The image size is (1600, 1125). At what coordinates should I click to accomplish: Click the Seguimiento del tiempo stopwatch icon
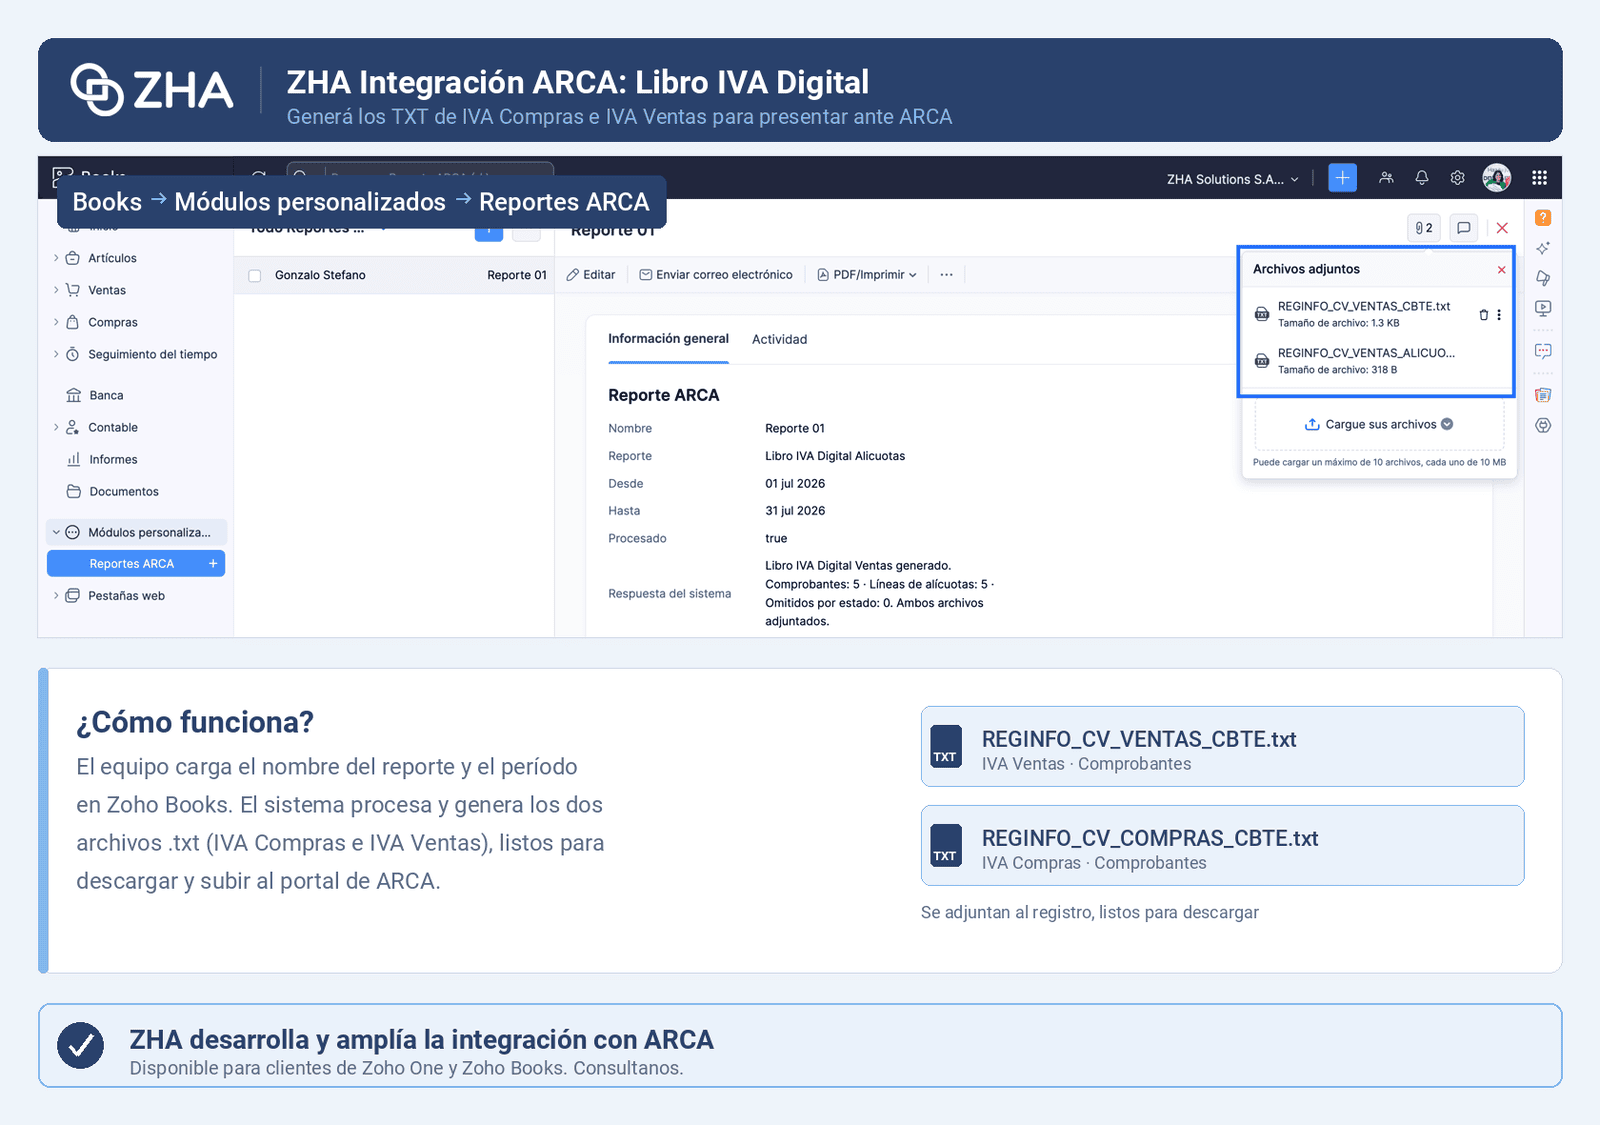click(x=73, y=354)
